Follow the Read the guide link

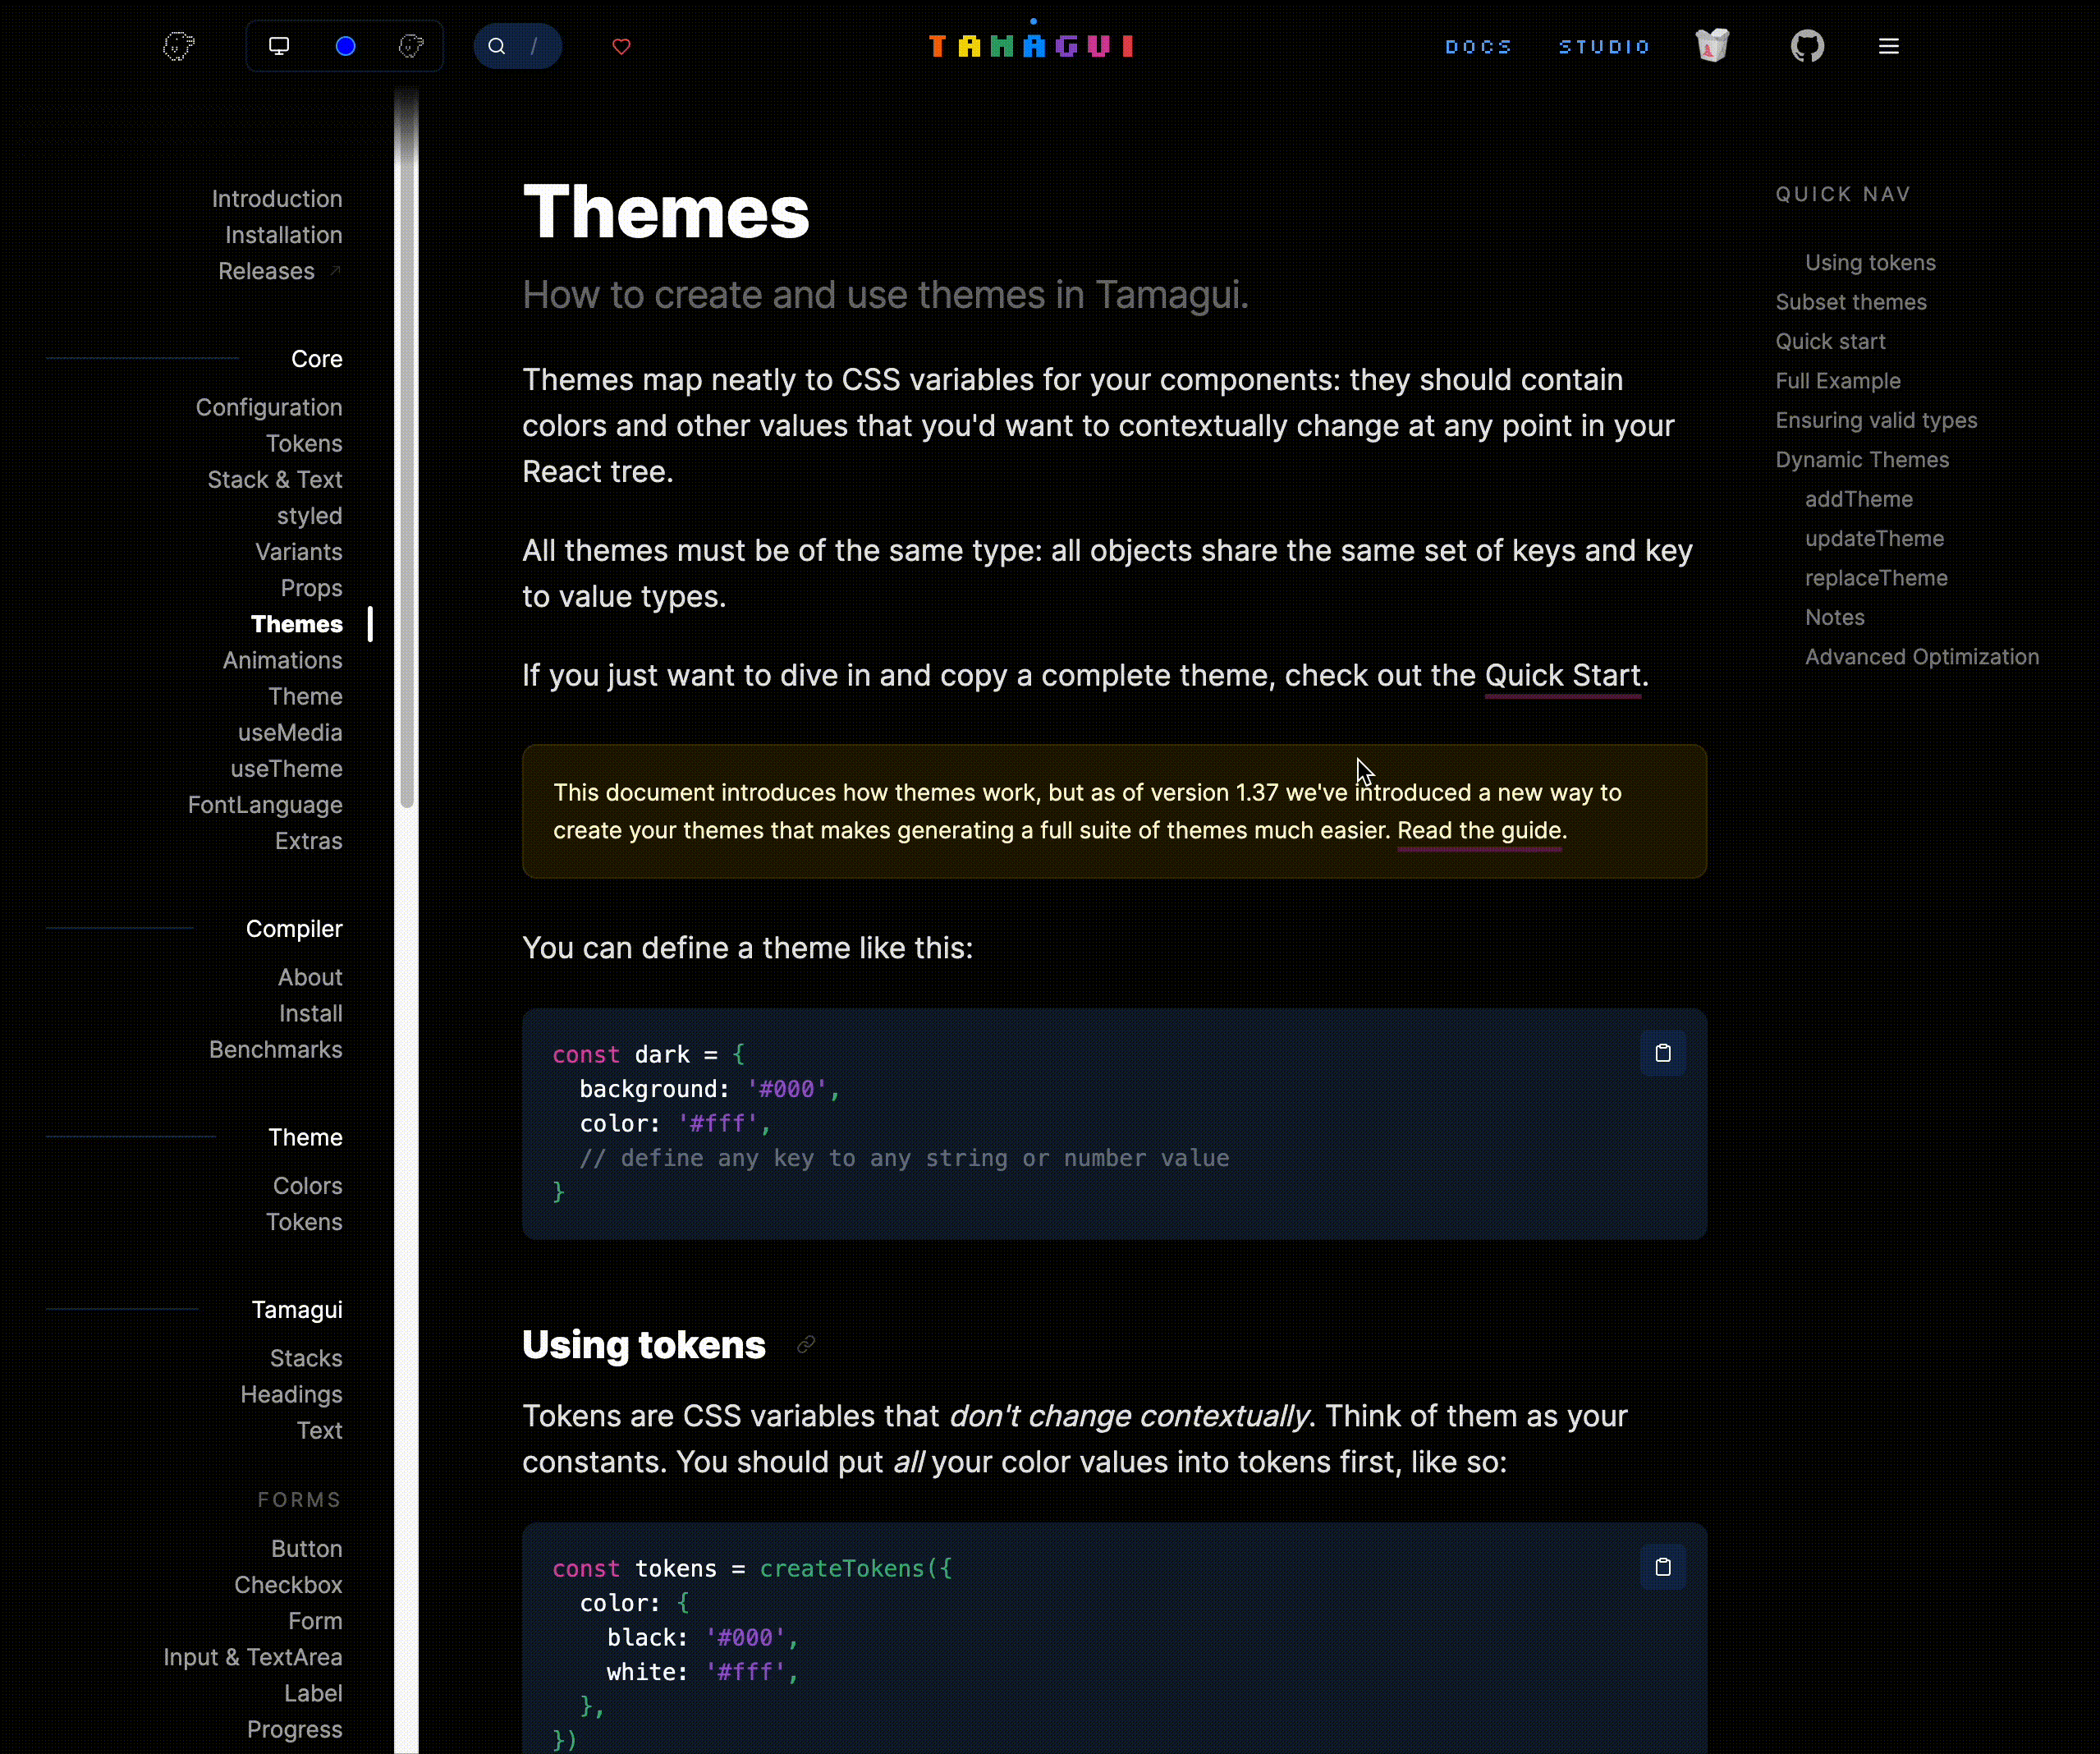click(x=1479, y=831)
